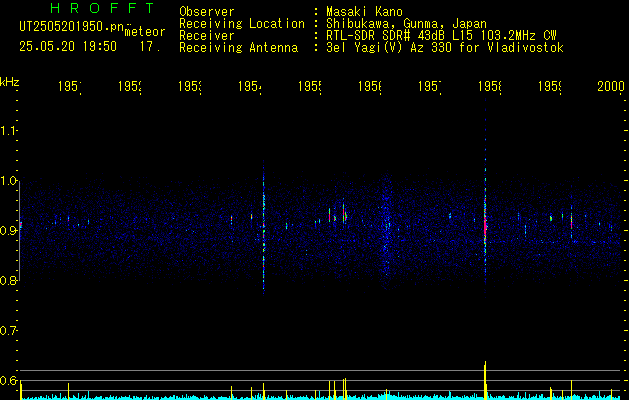Screen dimensions: 629x400
Task: Click the 'Observer' field label
Action: [207, 11]
